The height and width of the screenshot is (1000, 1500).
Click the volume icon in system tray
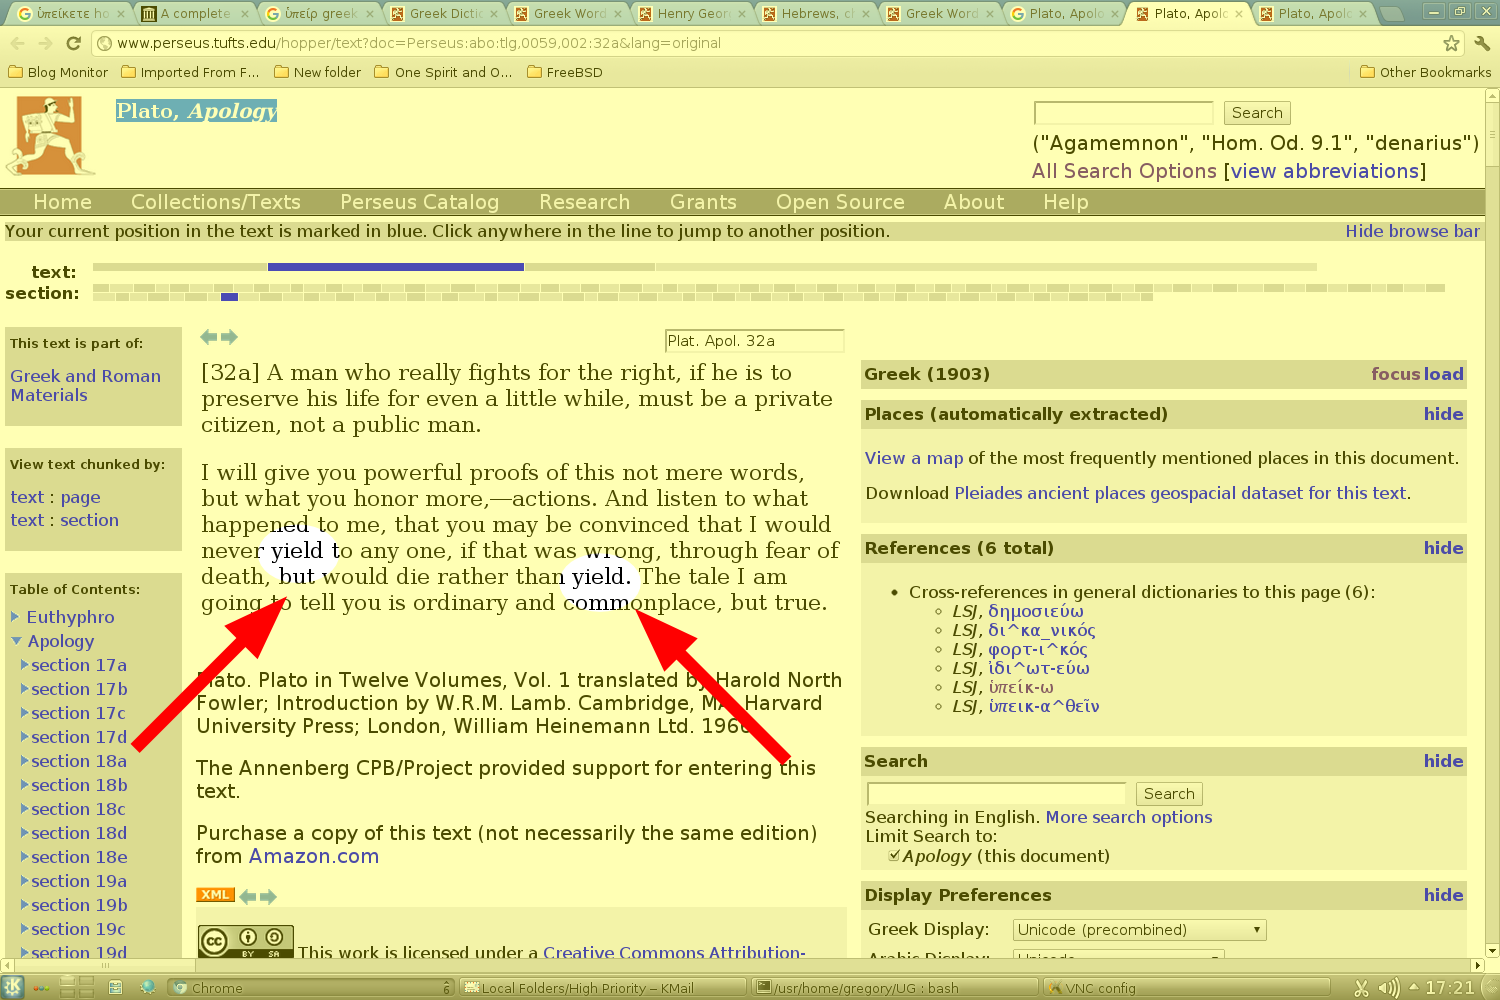[1389, 988]
